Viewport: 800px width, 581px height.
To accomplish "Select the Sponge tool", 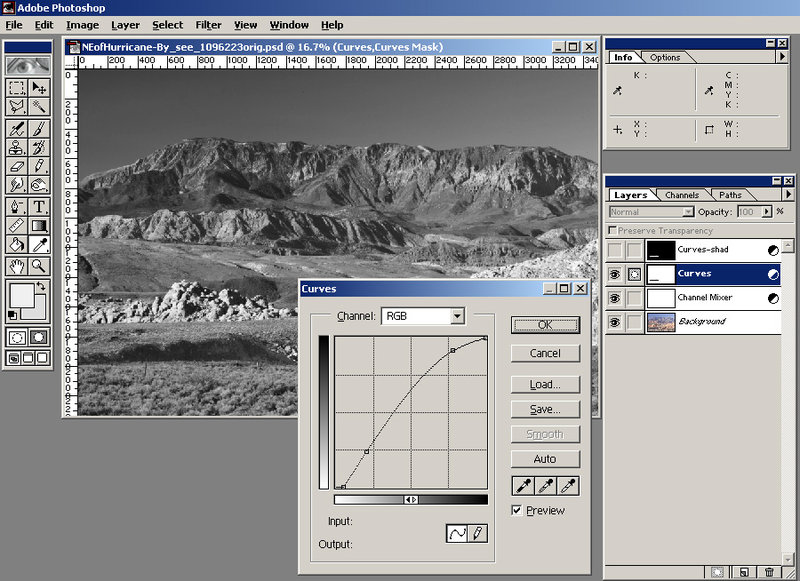I will (39, 185).
